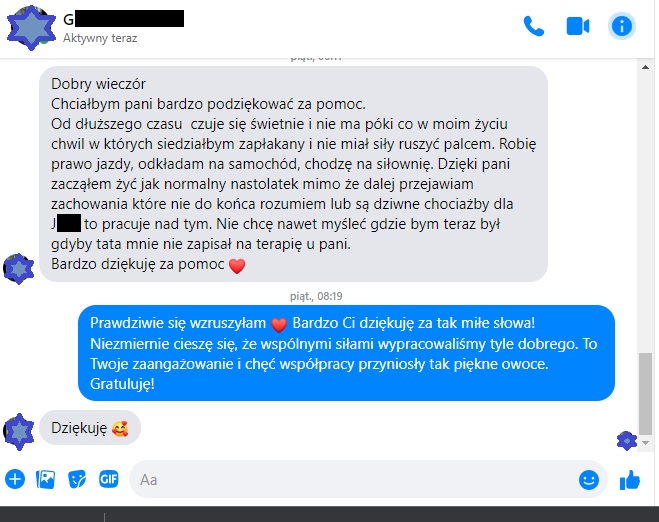Click the chat scrollbar thumb
The height and width of the screenshot is (522, 659).
(x=646, y=393)
